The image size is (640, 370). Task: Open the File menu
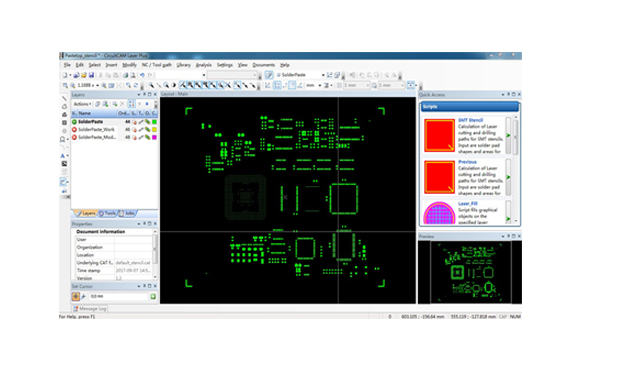tap(67, 65)
